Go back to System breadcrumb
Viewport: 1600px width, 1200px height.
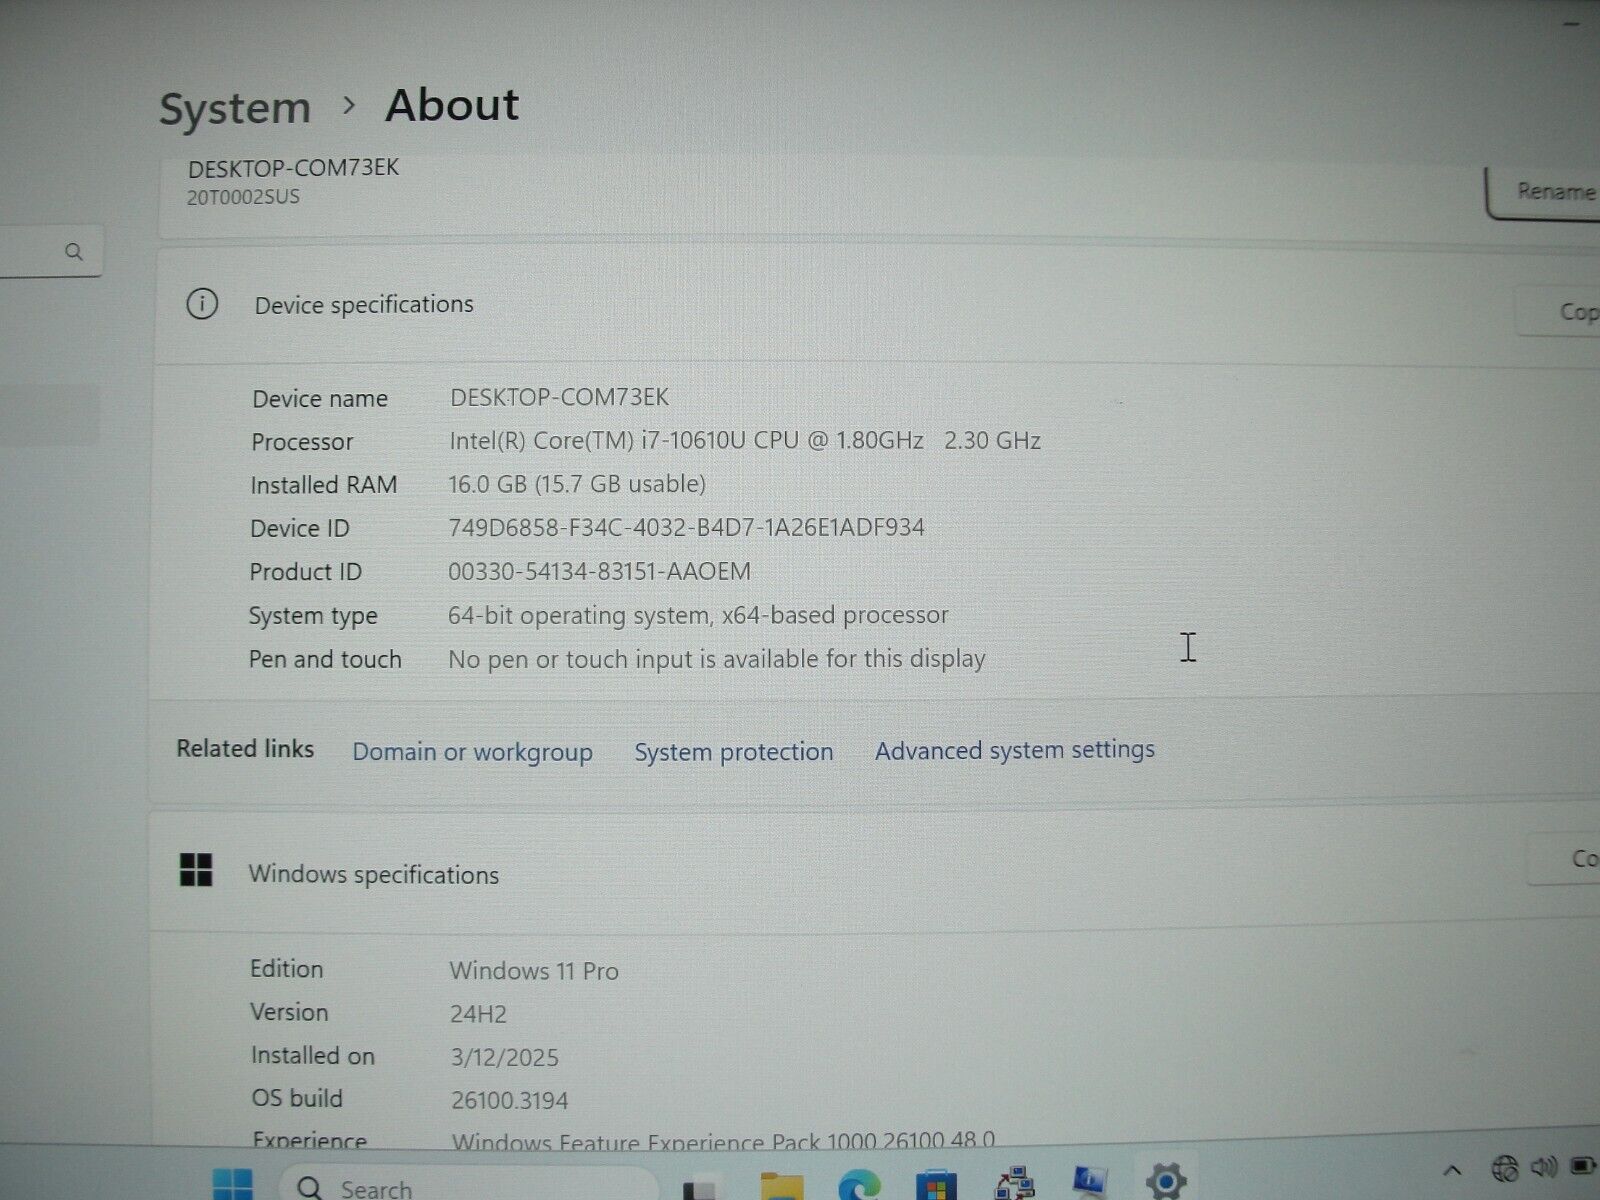235,108
